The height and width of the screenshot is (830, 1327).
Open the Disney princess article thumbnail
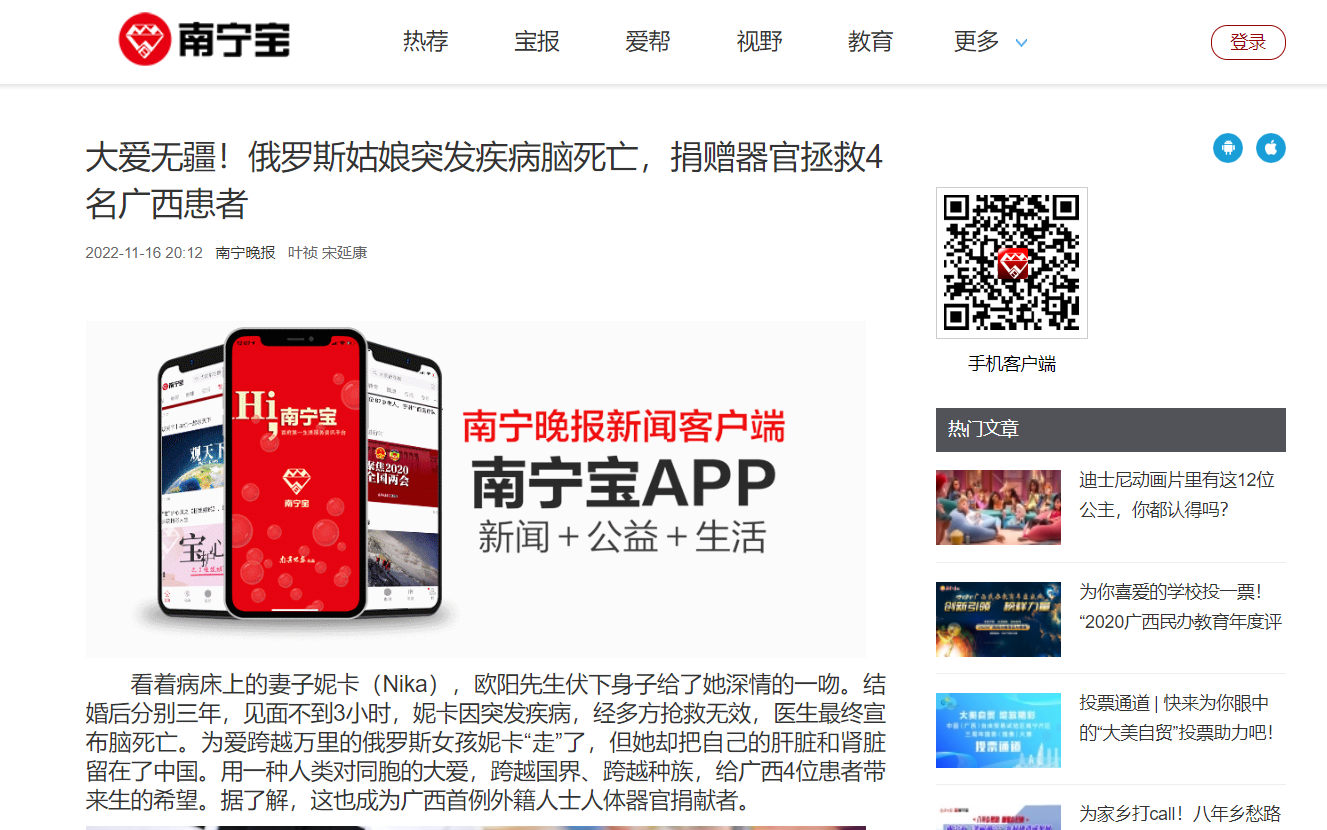coord(998,507)
